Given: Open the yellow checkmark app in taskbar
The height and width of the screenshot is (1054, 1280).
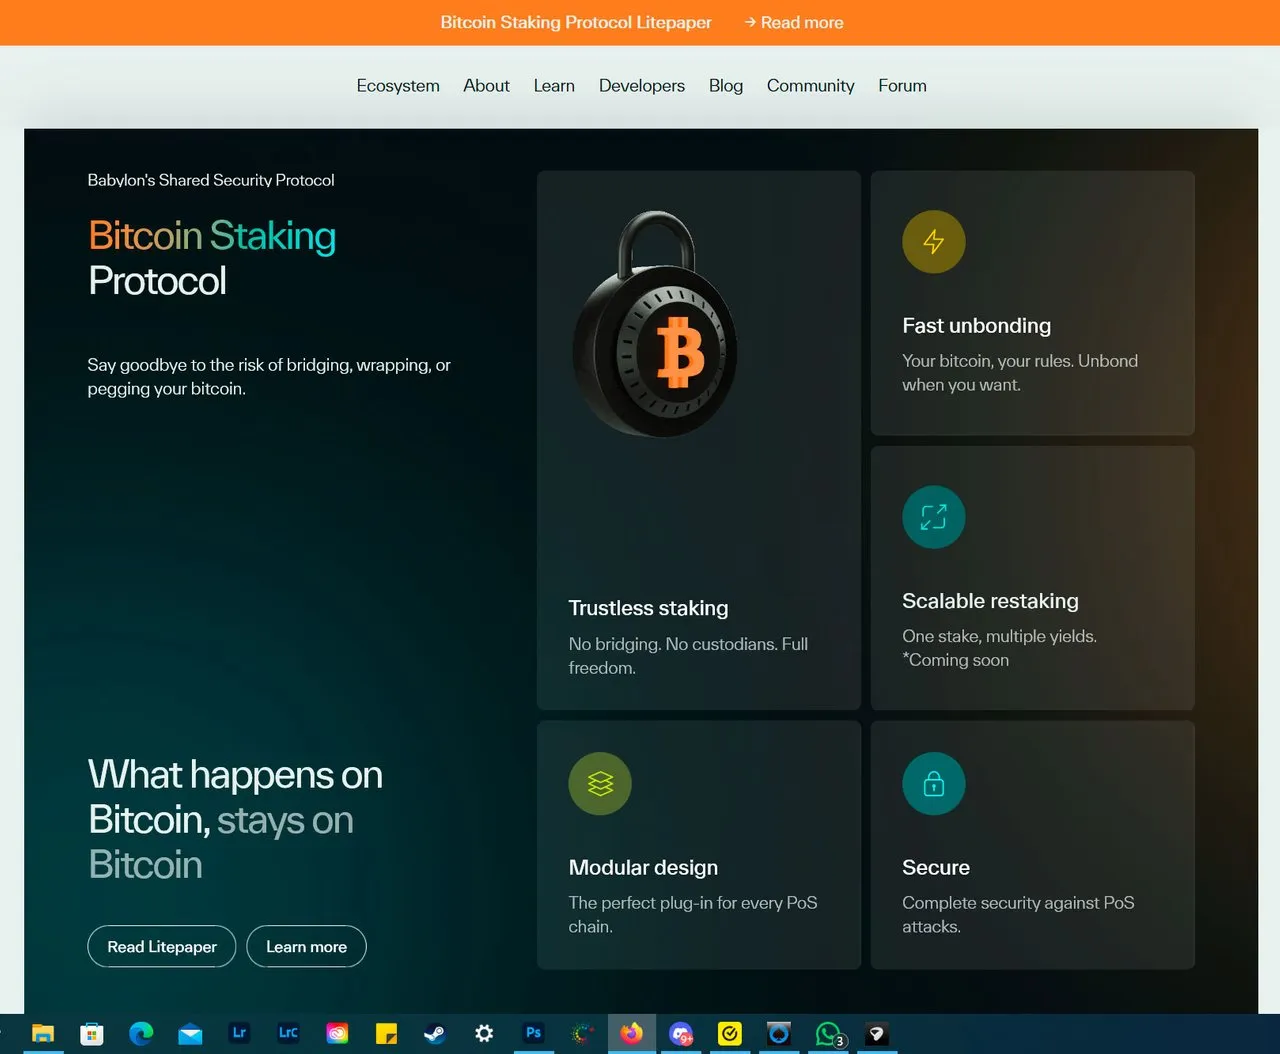Looking at the screenshot, I should [x=730, y=1034].
